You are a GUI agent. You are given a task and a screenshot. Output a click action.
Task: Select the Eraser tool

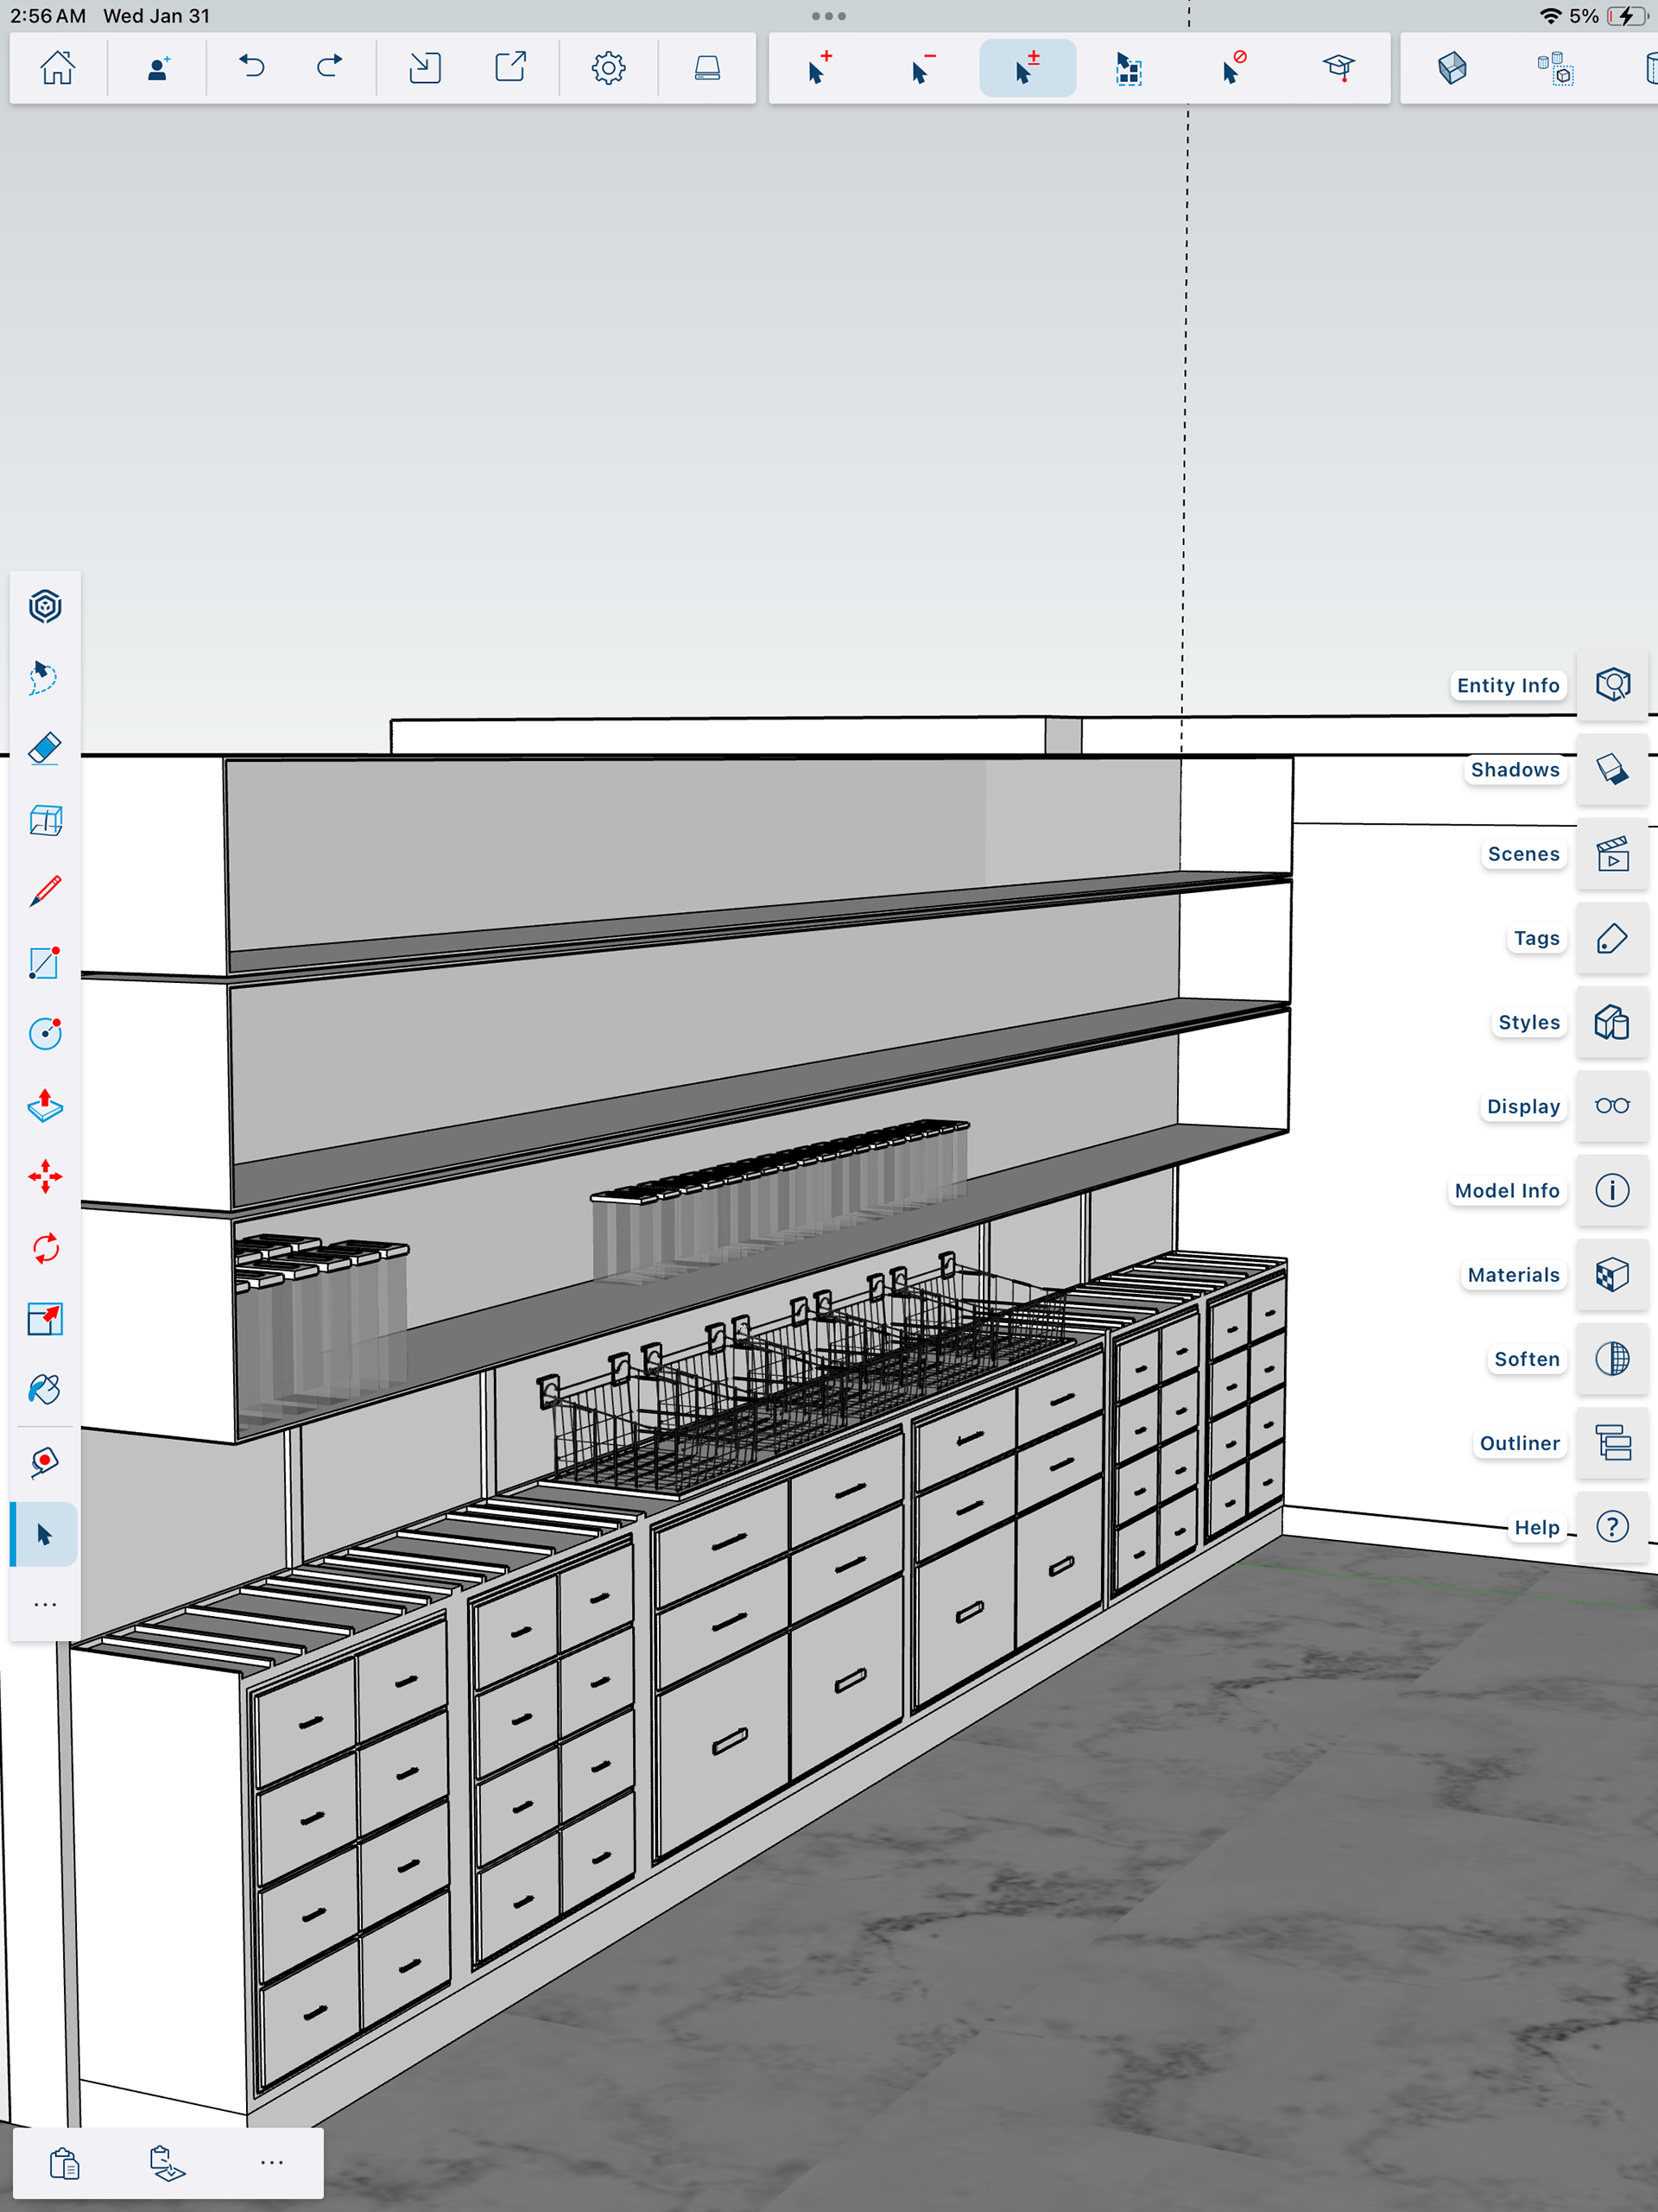point(45,749)
